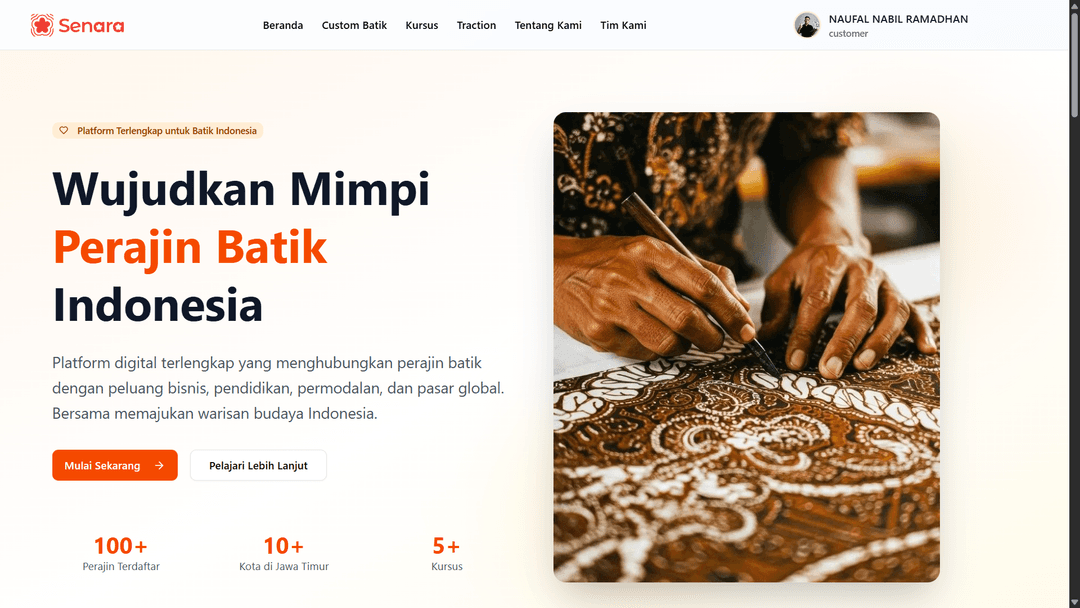The image size is (1080, 608).
Task: Click the scrollbar down arrow
Action: 1074,602
